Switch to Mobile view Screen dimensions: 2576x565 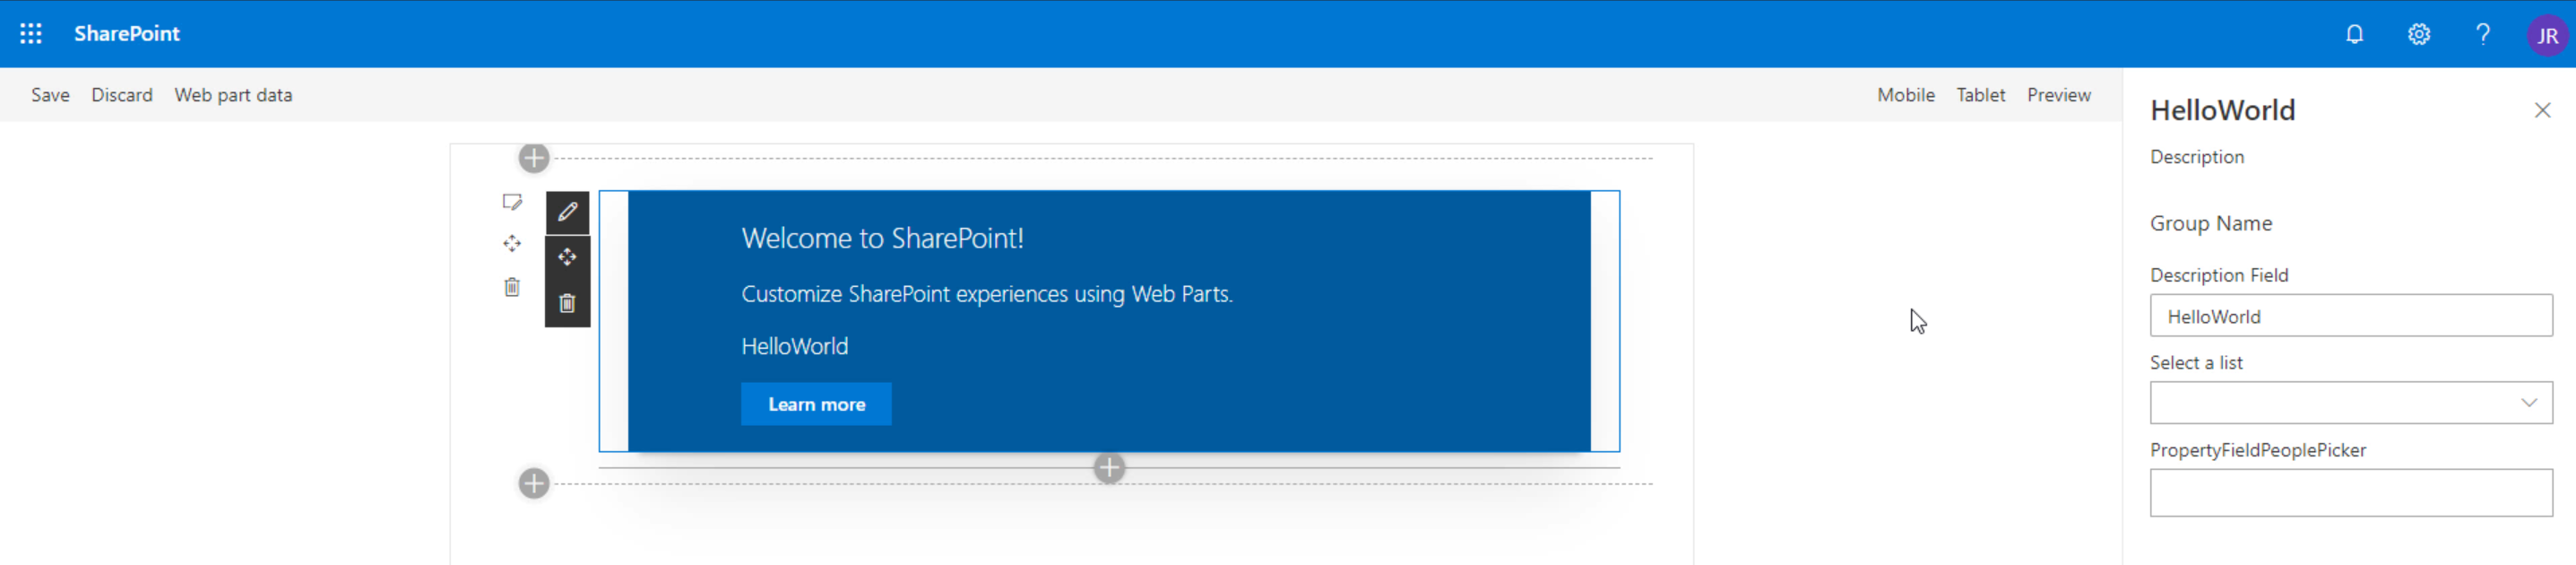(1905, 95)
